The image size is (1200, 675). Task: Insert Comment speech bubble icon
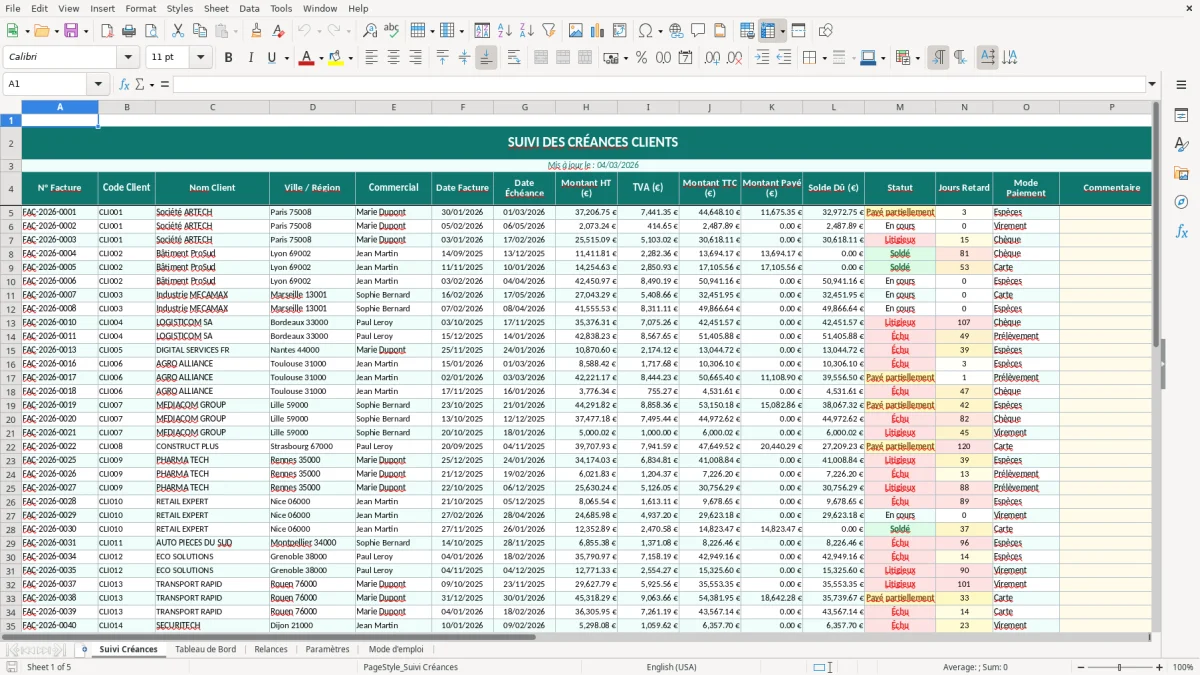tap(698, 31)
